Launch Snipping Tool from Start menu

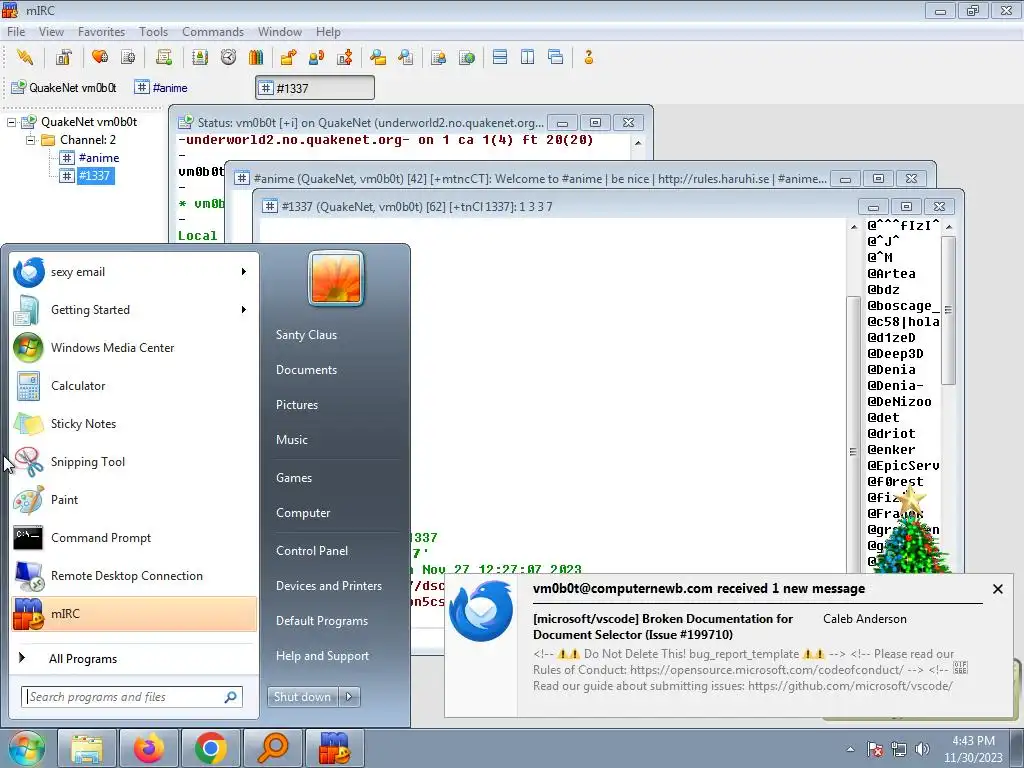point(134,462)
